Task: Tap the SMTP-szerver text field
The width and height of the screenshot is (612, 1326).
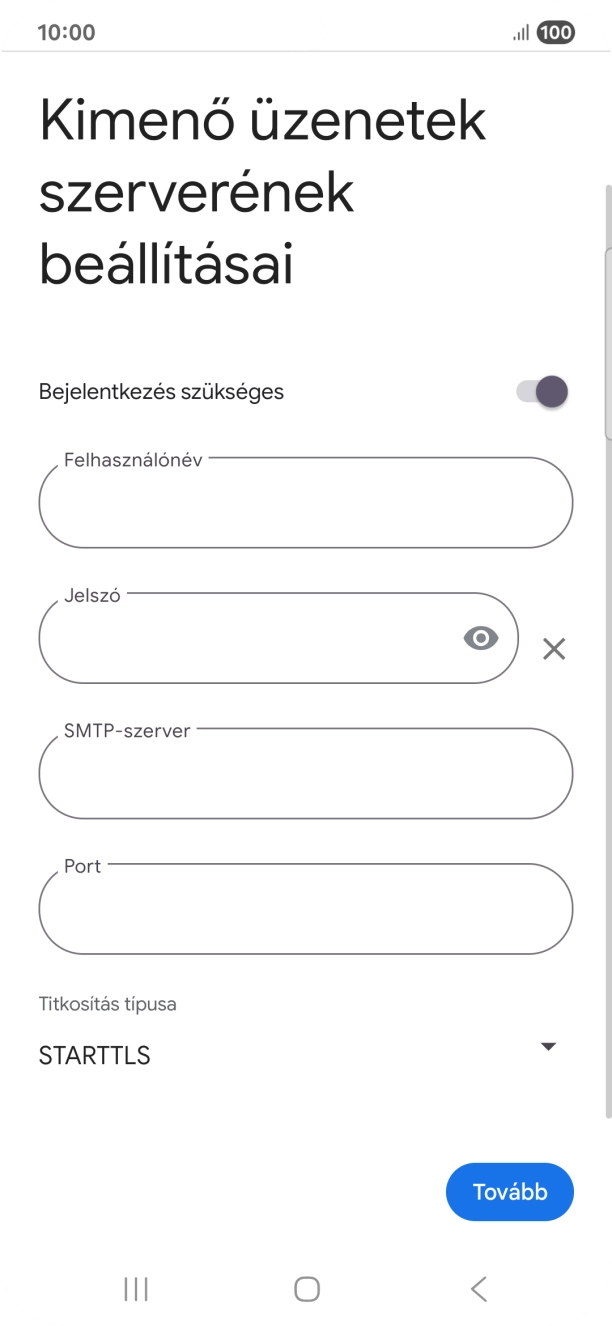Action: click(305, 773)
